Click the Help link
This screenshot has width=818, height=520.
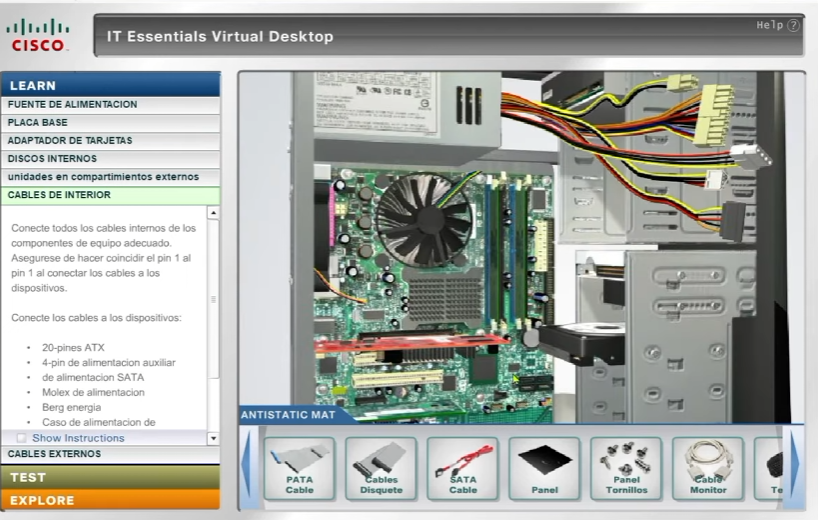[x=769, y=25]
